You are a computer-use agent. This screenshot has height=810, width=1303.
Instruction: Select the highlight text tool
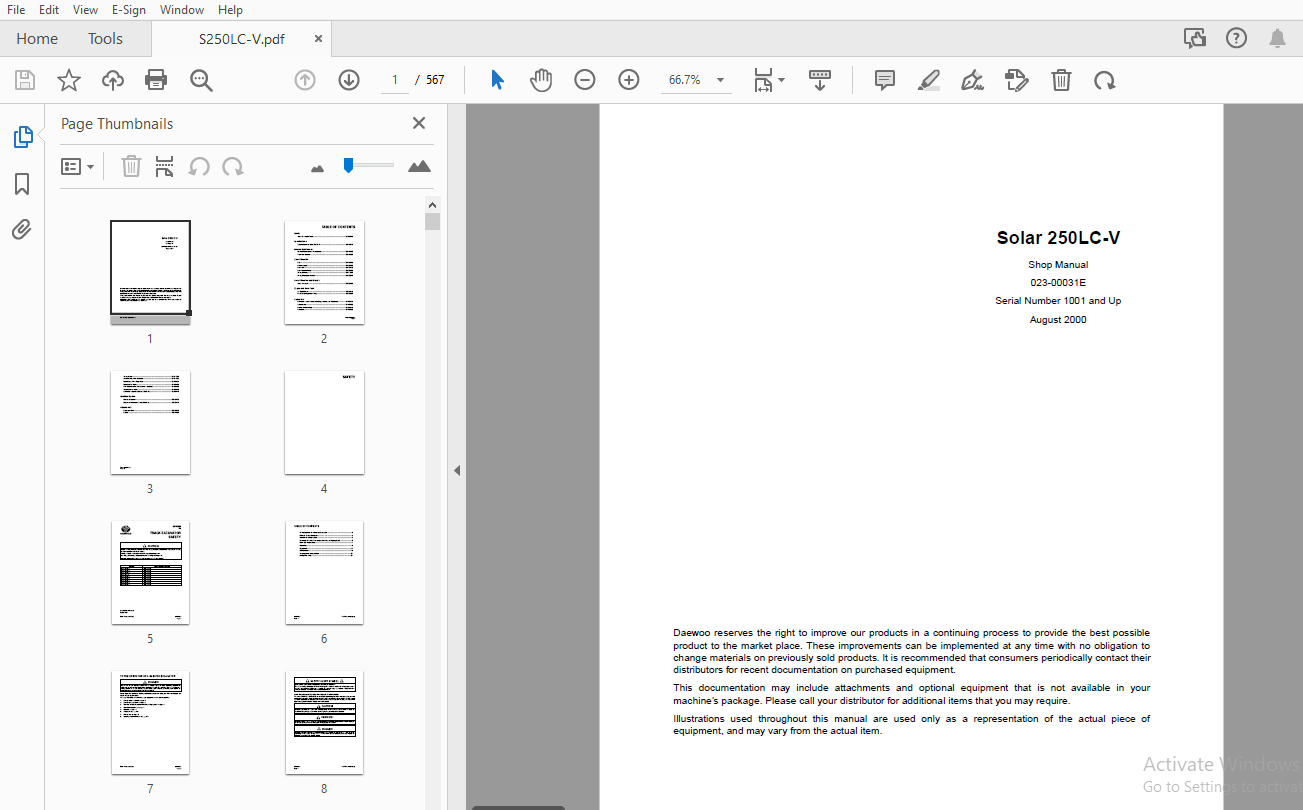(929, 80)
